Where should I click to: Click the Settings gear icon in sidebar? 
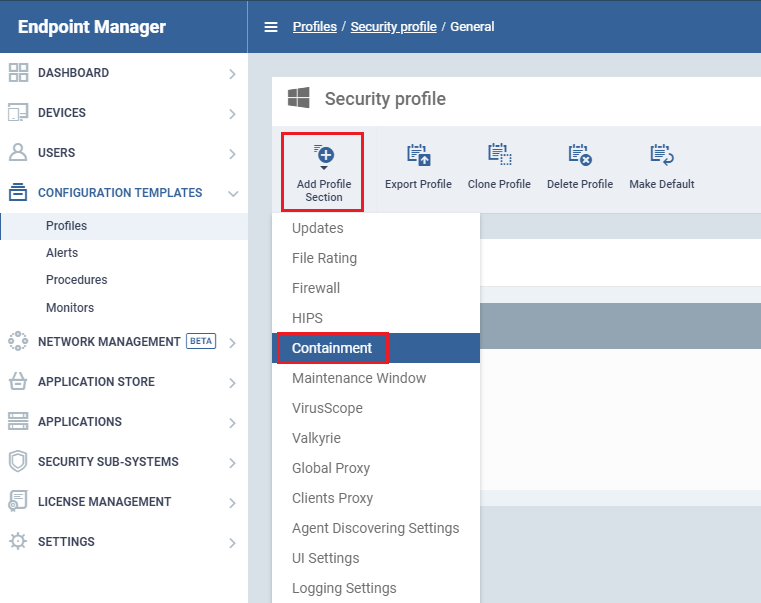point(18,542)
